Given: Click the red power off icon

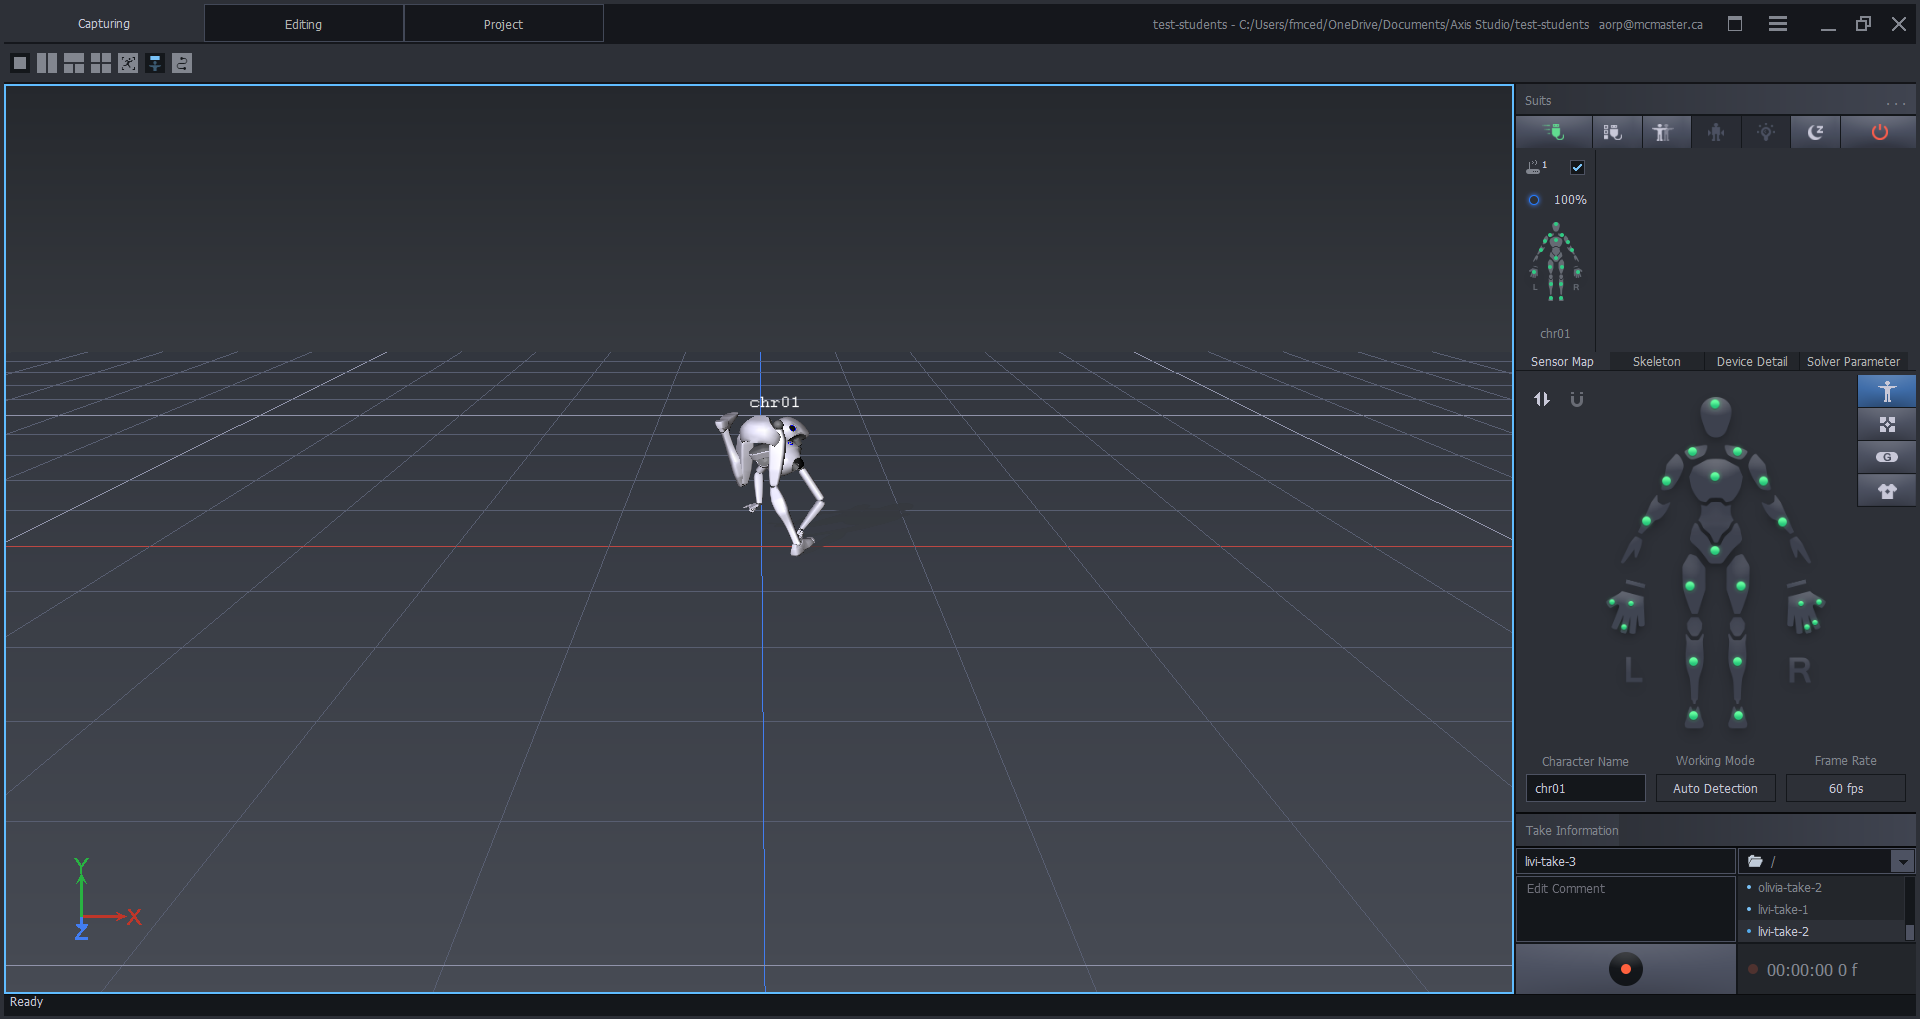Looking at the screenshot, I should click(1880, 132).
